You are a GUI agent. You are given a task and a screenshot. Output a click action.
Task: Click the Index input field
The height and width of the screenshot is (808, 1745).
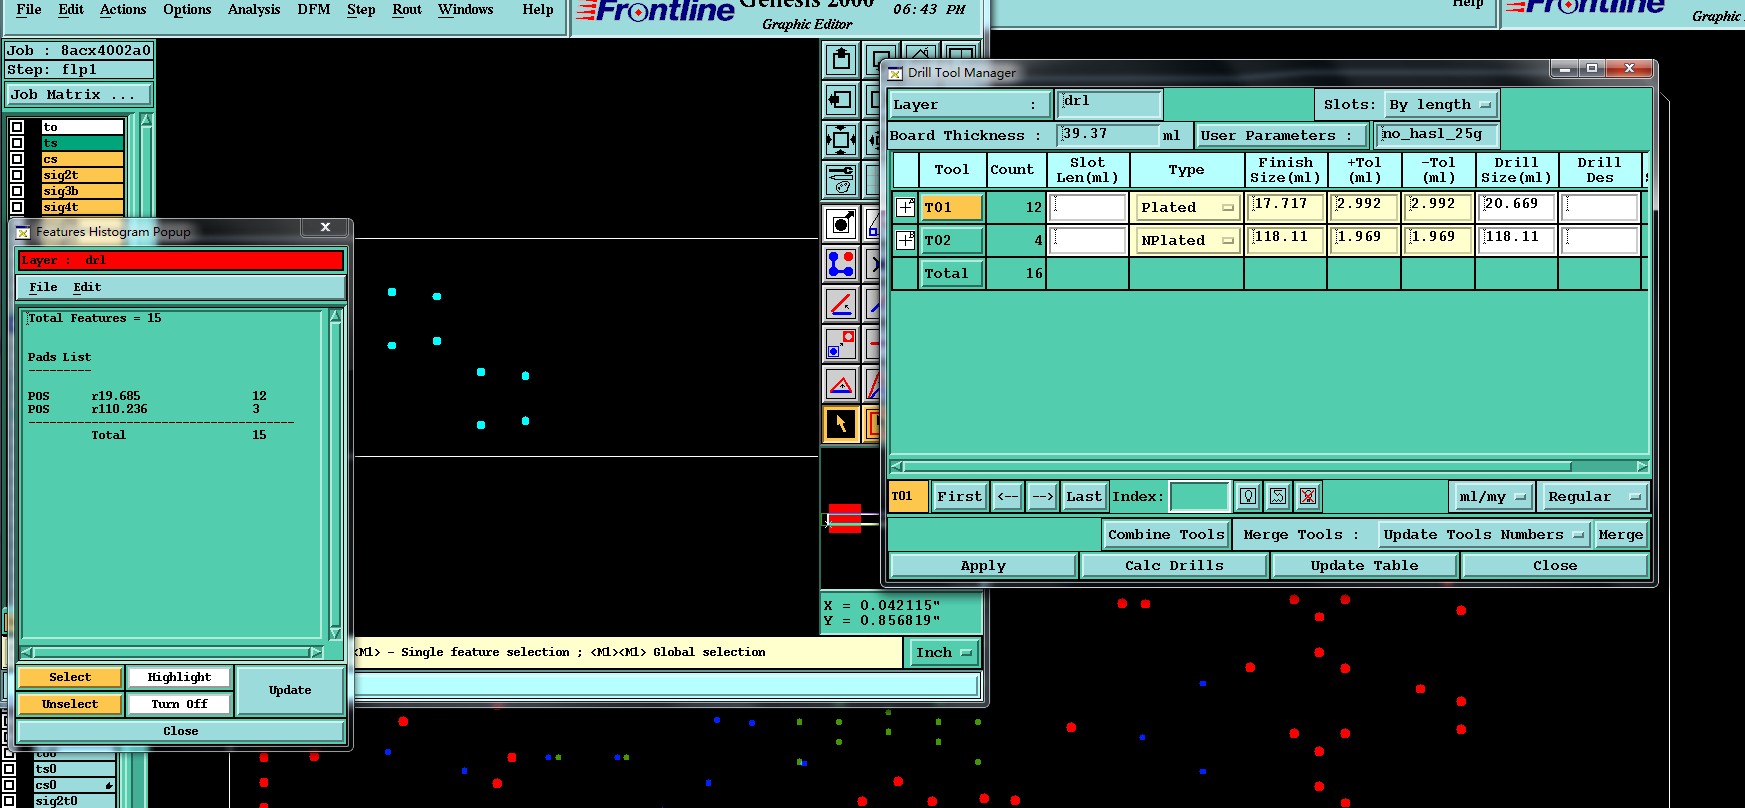tap(1199, 496)
